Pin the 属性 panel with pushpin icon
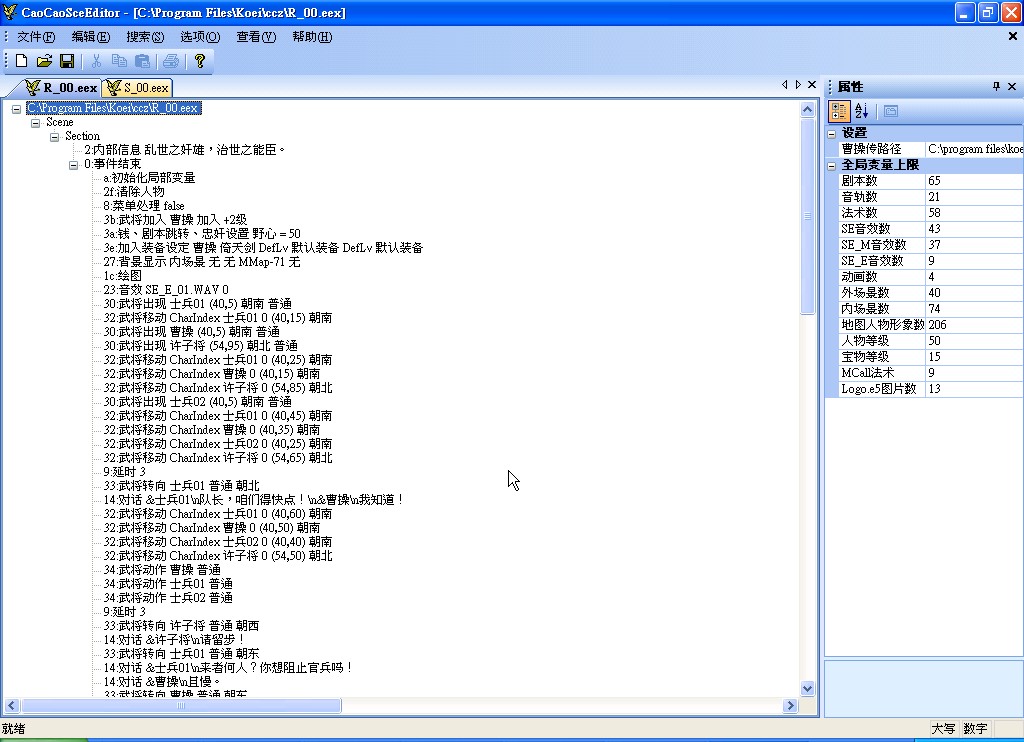The width and height of the screenshot is (1024, 742). coord(996,87)
